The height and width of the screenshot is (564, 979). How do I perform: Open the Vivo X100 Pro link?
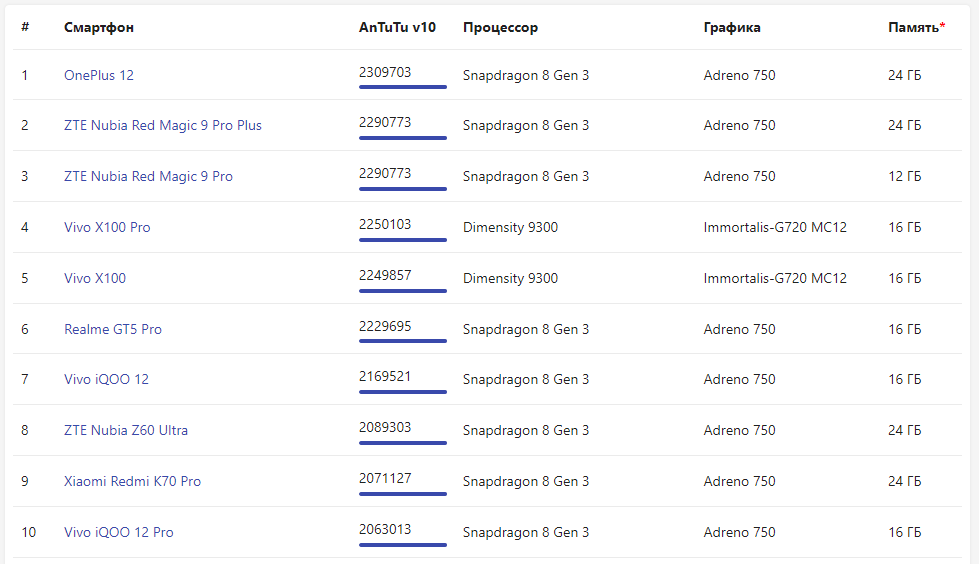107,227
